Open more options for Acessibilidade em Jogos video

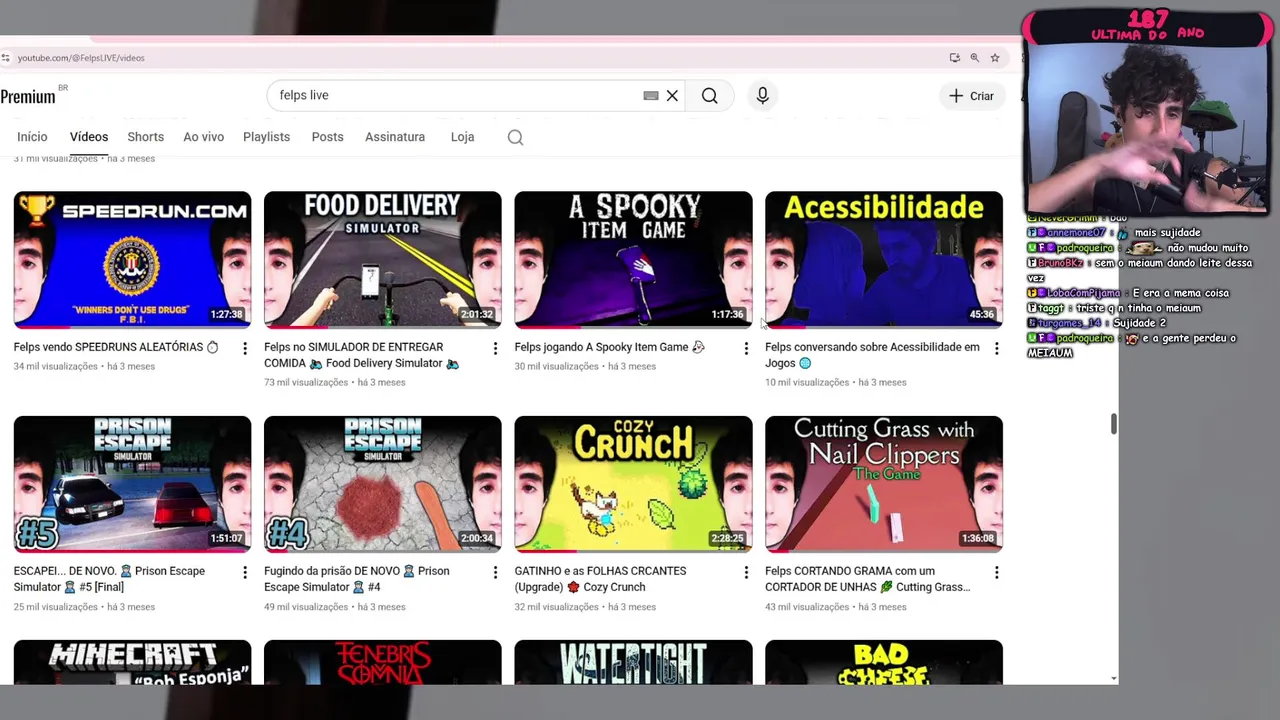click(996, 348)
